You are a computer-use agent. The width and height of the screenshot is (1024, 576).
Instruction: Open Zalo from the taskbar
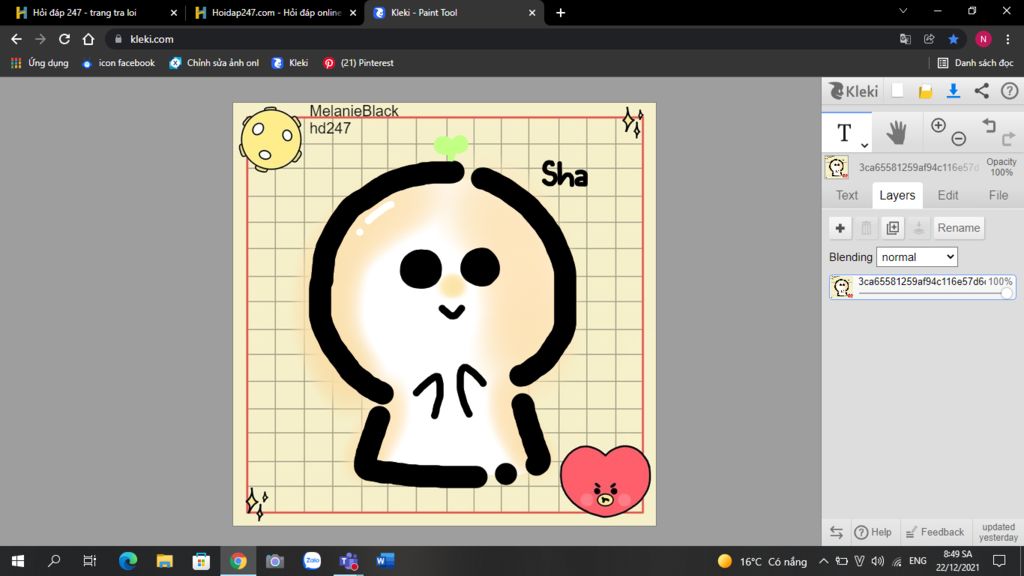click(312, 561)
